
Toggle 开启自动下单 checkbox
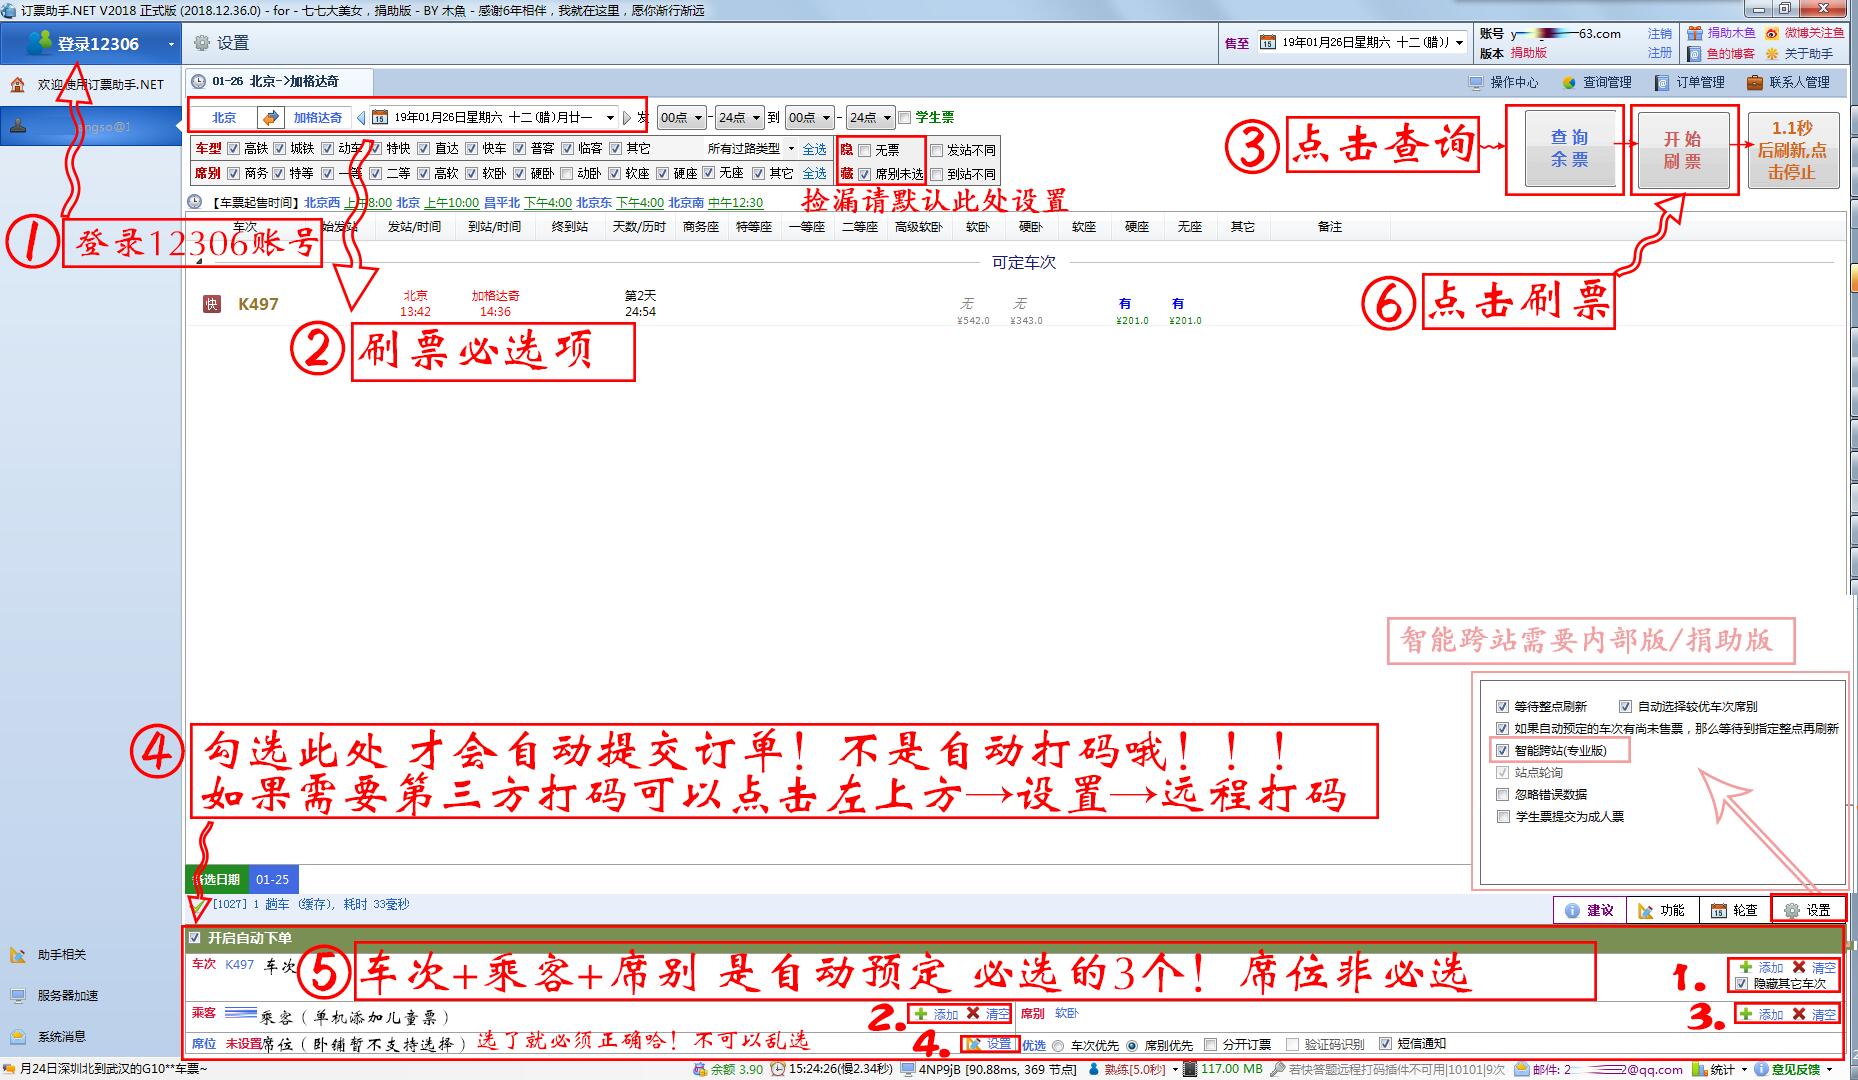[195, 938]
